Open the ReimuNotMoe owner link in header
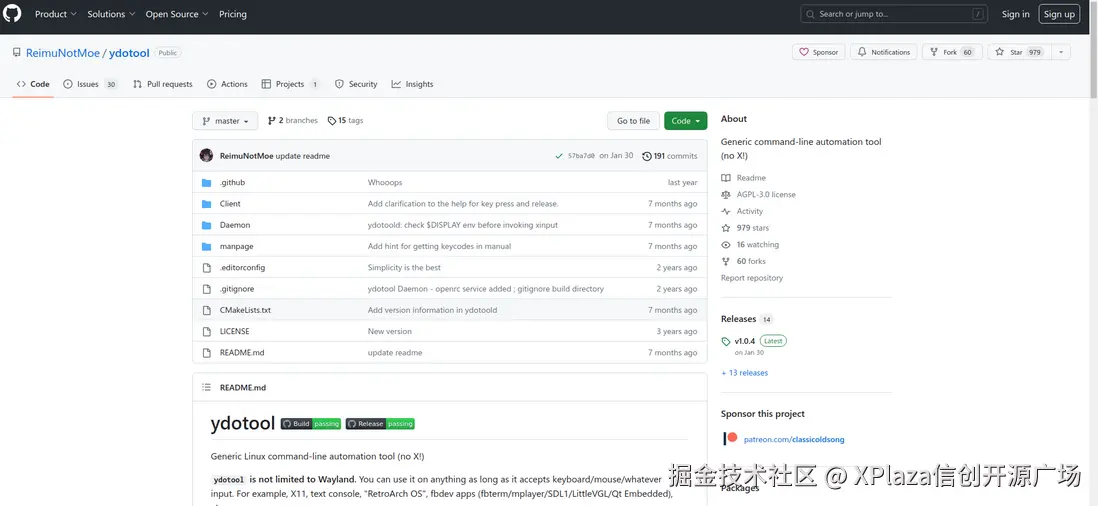Screen dimensions: 1098x506 (x=63, y=52)
